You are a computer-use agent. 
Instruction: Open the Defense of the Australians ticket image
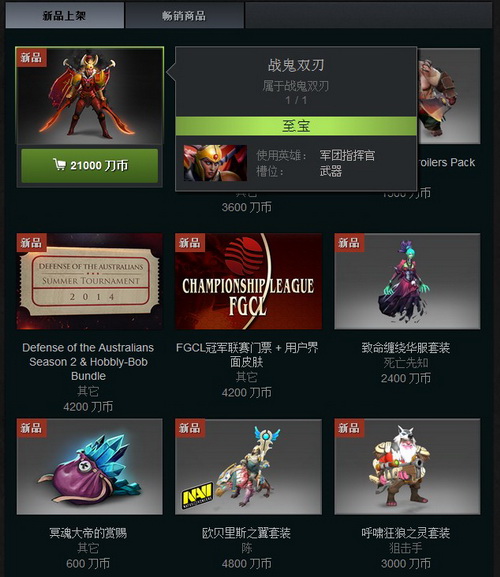(x=89, y=281)
